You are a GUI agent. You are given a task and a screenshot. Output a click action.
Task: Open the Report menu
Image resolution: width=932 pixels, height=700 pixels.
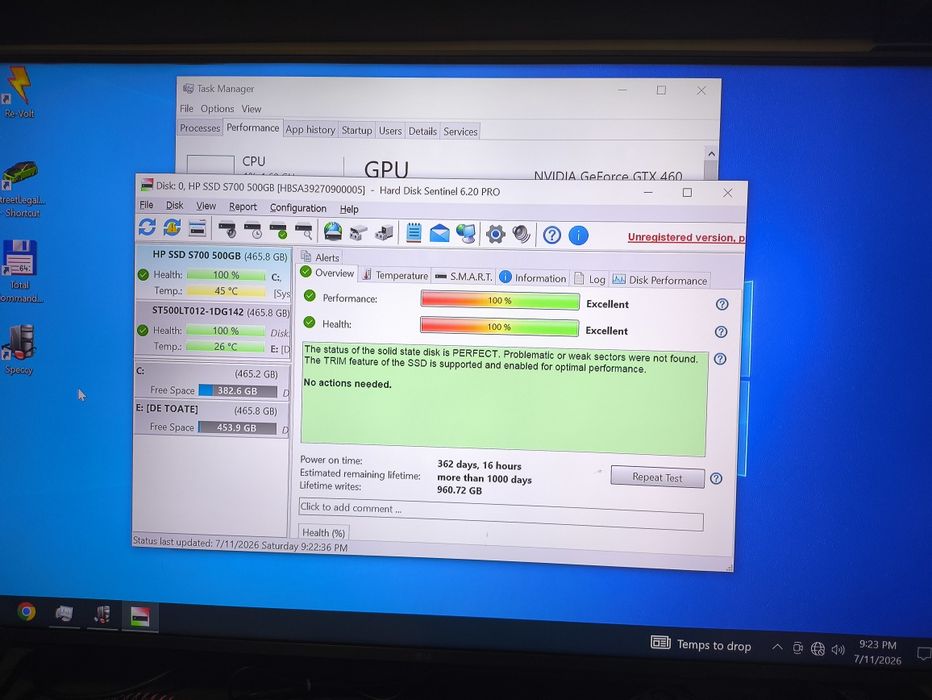(243, 207)
